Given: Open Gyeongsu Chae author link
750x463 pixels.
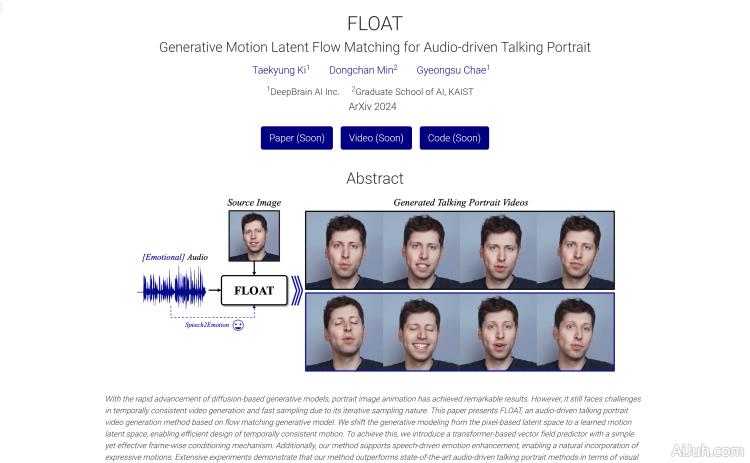Looking at the screenshot, I should [452, 70].
